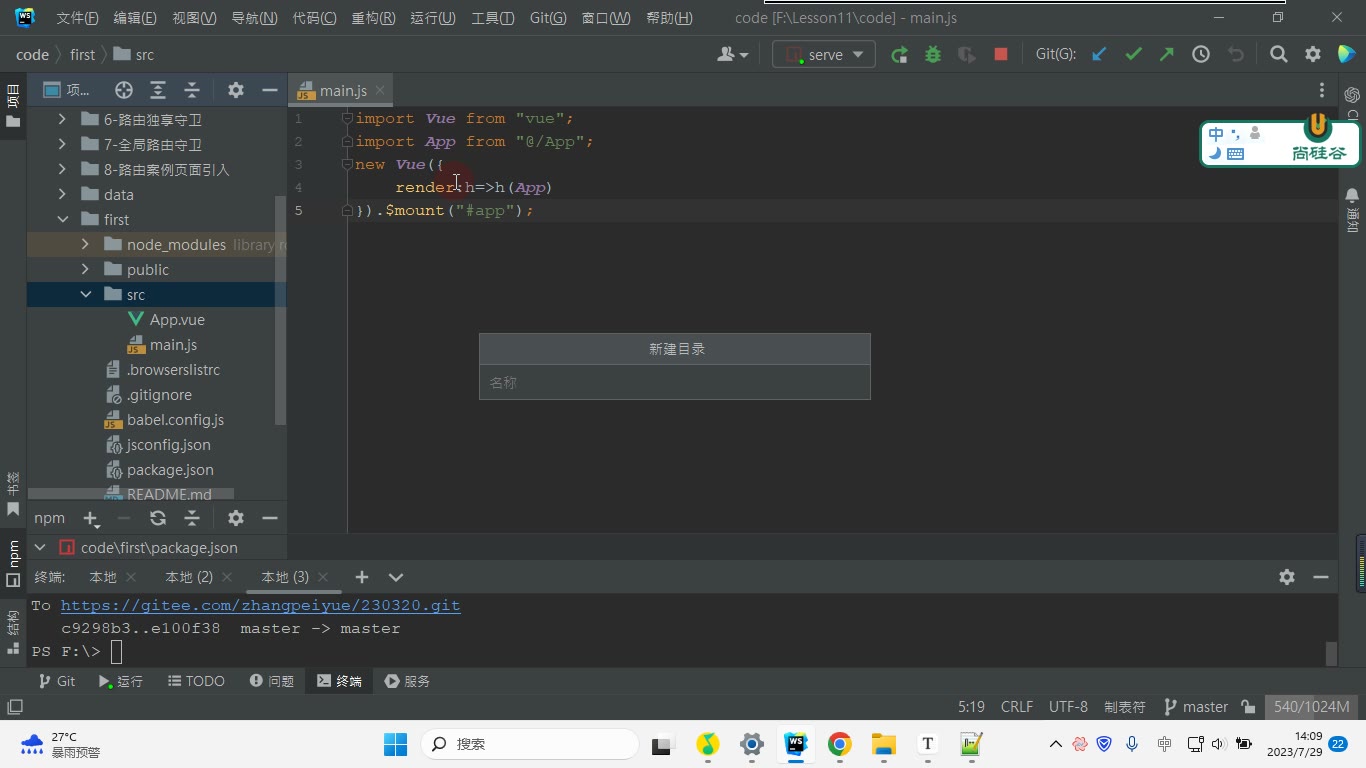This screenshot has height=768, width=1366.
Task: Open the 重构(R) menu
Action: (x=373, y=18)
